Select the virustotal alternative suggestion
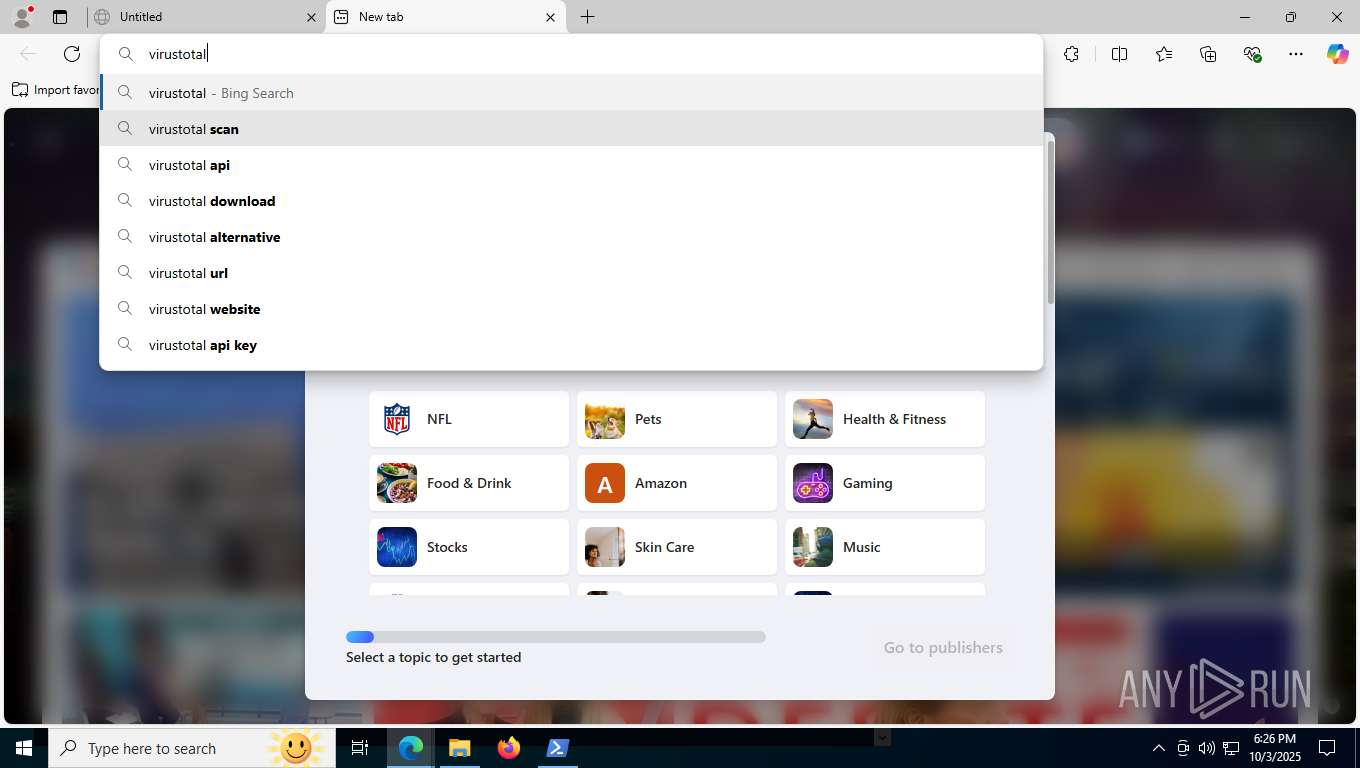1360x768 pixels. [571, 237]
